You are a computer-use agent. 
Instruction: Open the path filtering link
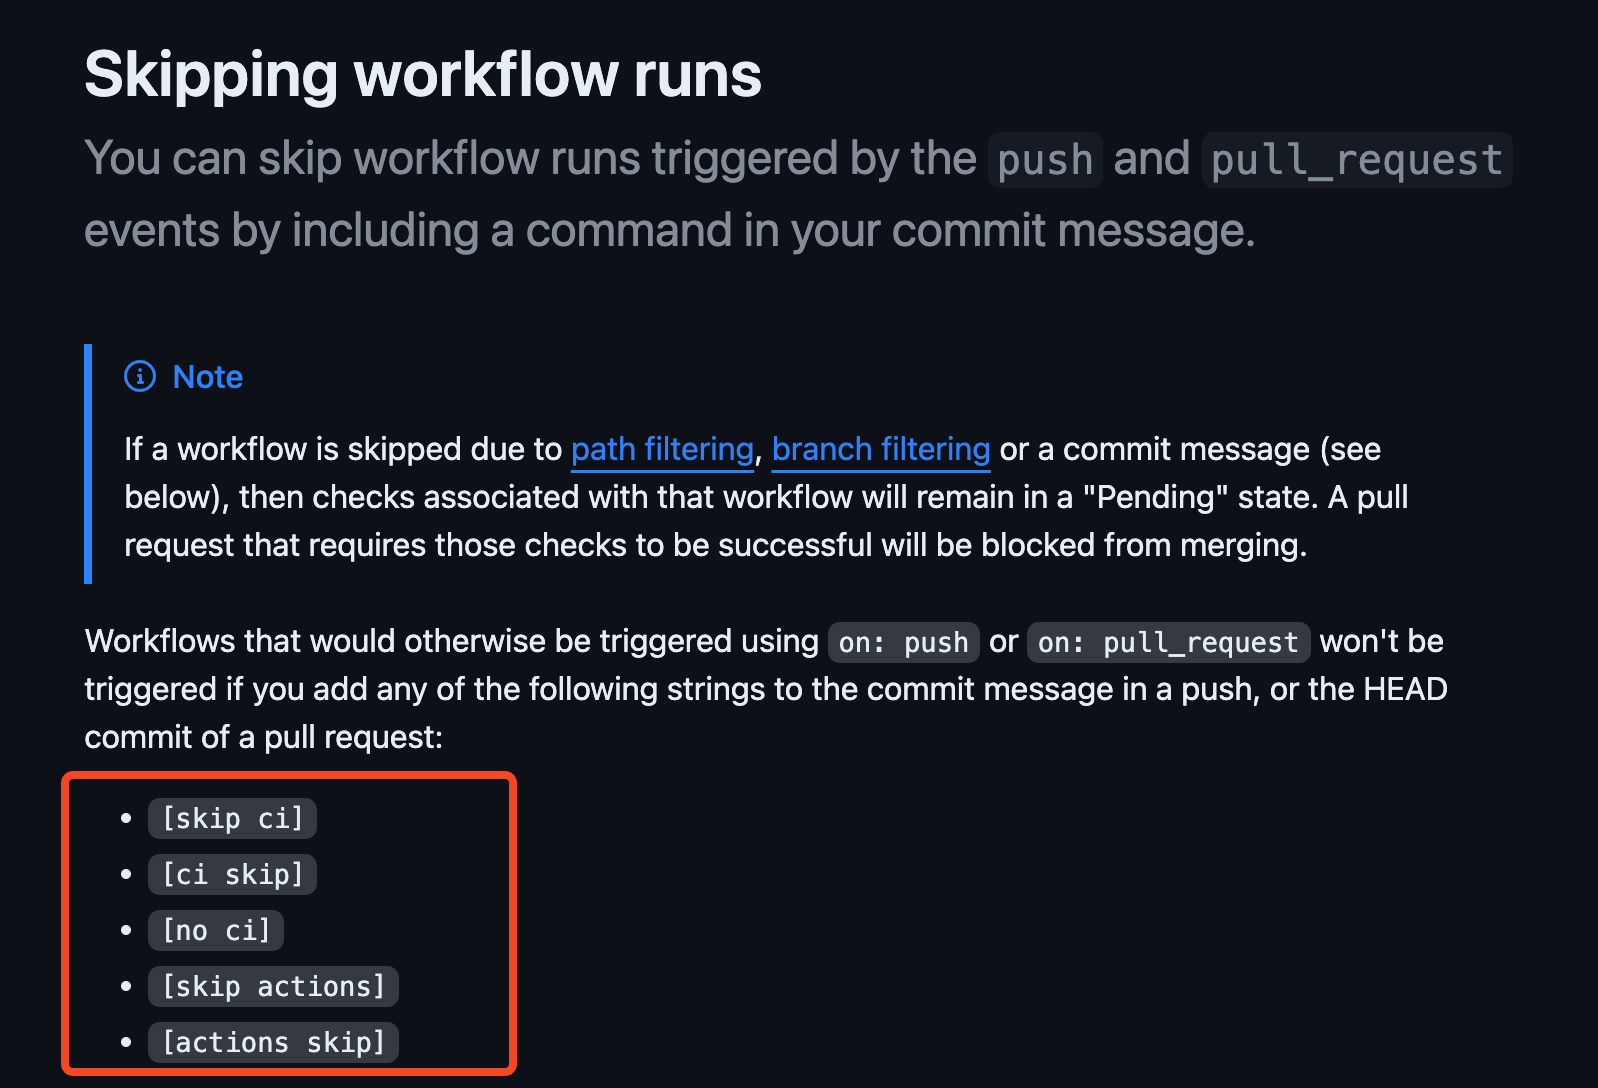[662, 450]
